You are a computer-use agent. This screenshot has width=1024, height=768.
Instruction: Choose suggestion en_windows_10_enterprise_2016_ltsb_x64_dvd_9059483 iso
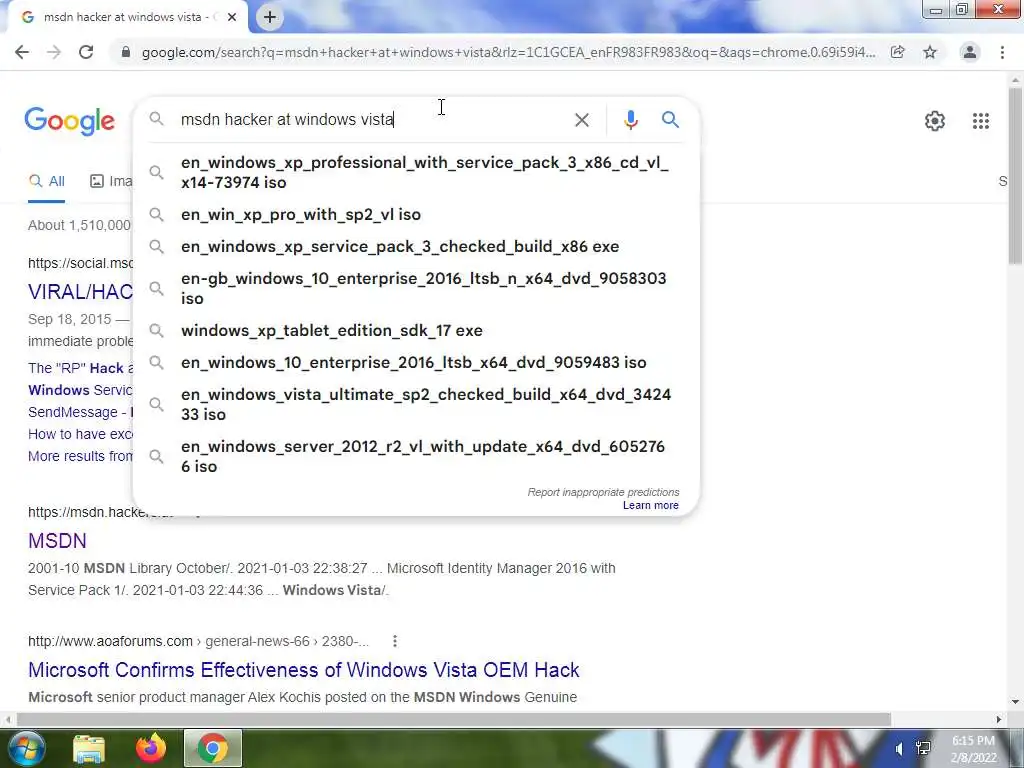coord(416,362)
